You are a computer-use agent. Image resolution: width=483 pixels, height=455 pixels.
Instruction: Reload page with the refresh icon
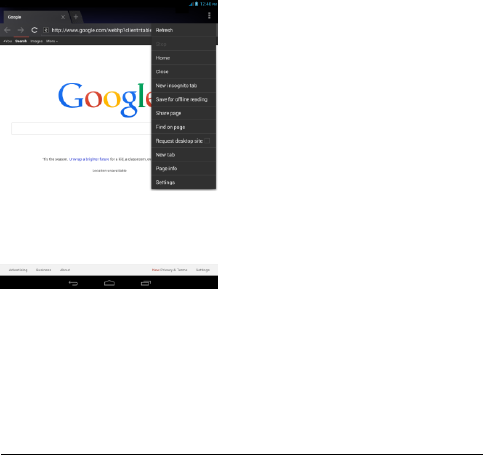pos(34,30)
